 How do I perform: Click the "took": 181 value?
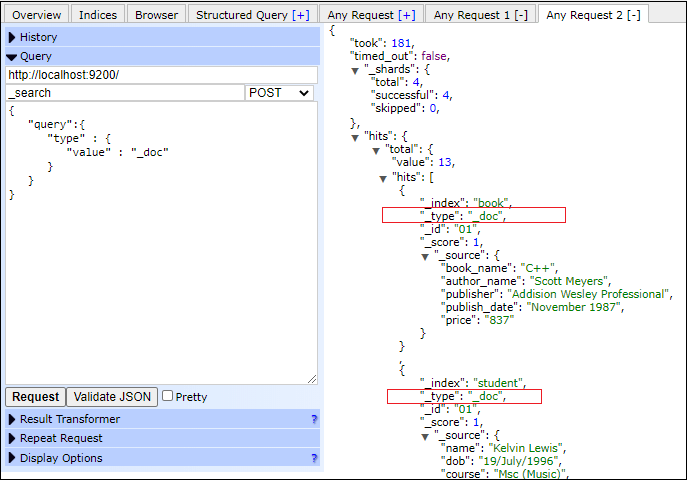(401, 43)
